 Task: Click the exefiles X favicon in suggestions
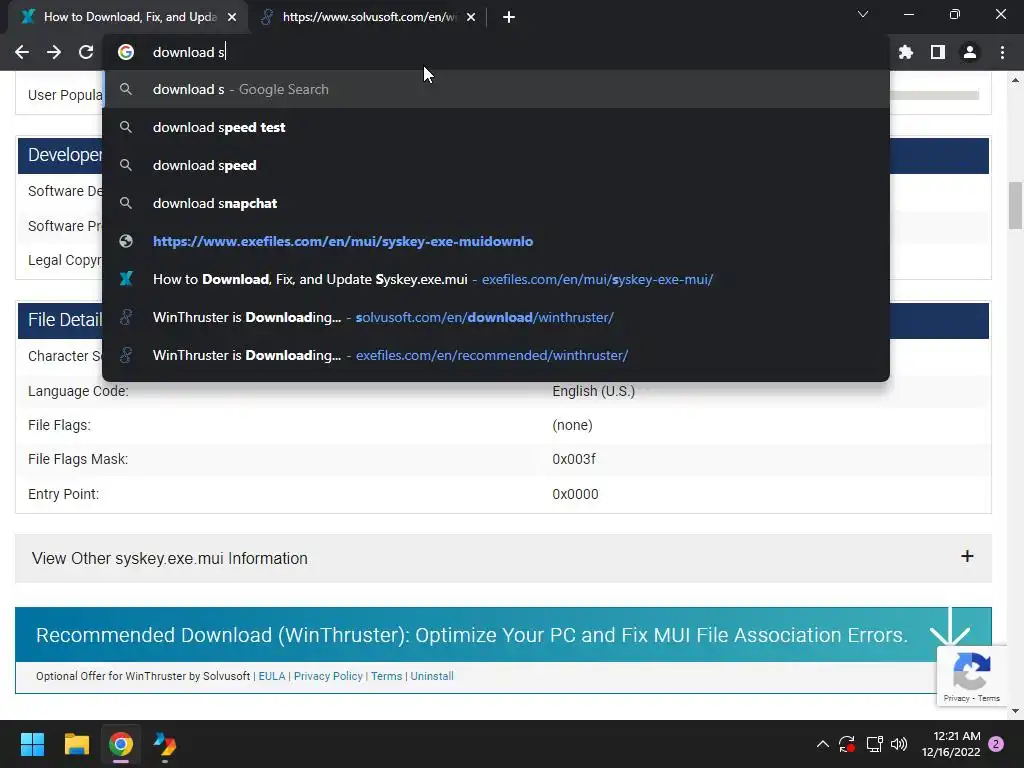pos(126,279)
